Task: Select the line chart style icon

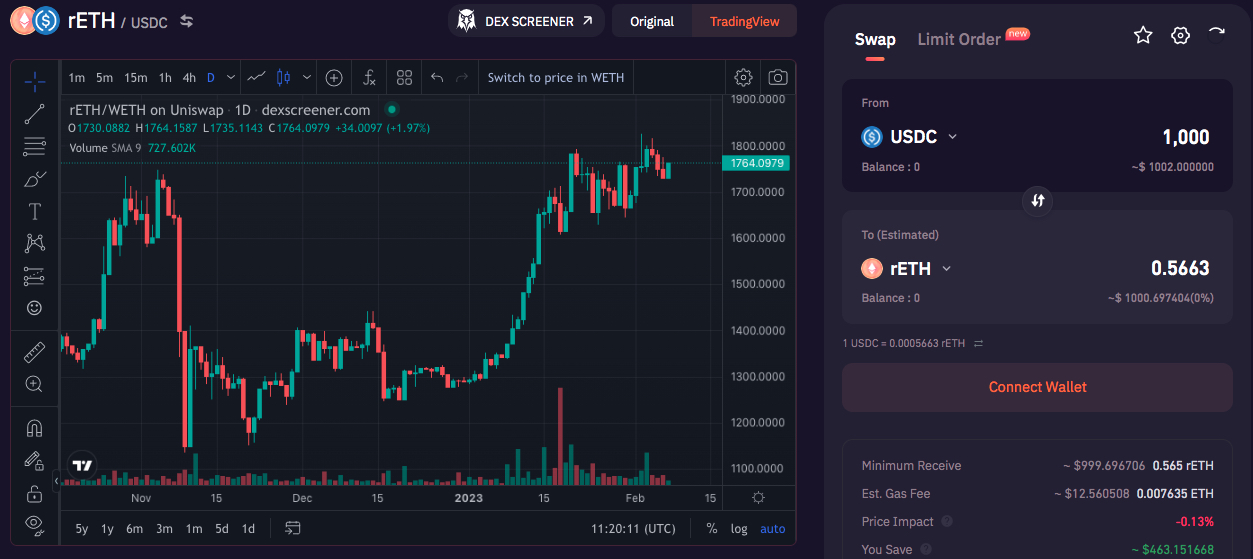Action: pyautogui.click(x=256, y=77)
